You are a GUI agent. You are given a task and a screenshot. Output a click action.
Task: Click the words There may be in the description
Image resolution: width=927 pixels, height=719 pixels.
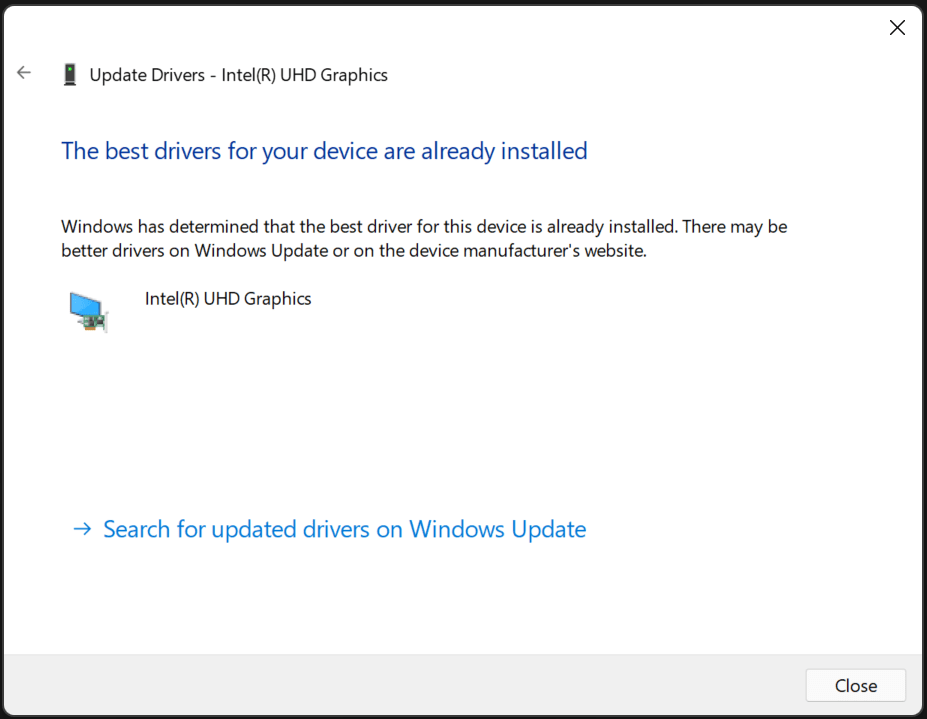pos(735,227)
